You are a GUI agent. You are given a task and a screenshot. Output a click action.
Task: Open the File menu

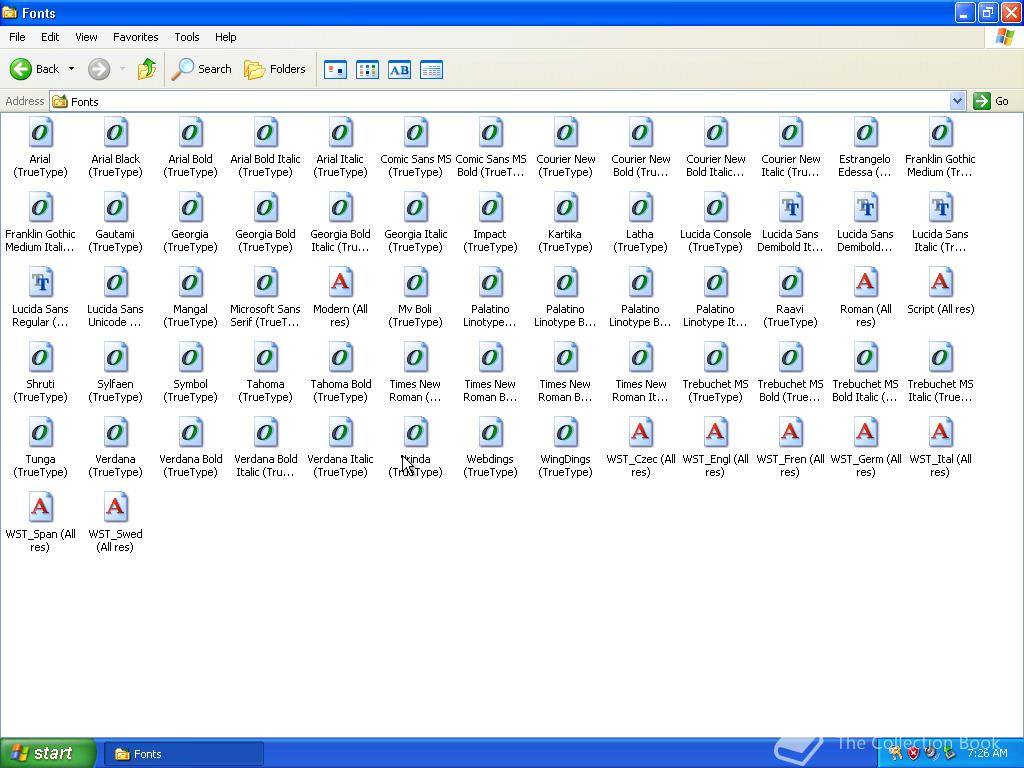point(17,37)
